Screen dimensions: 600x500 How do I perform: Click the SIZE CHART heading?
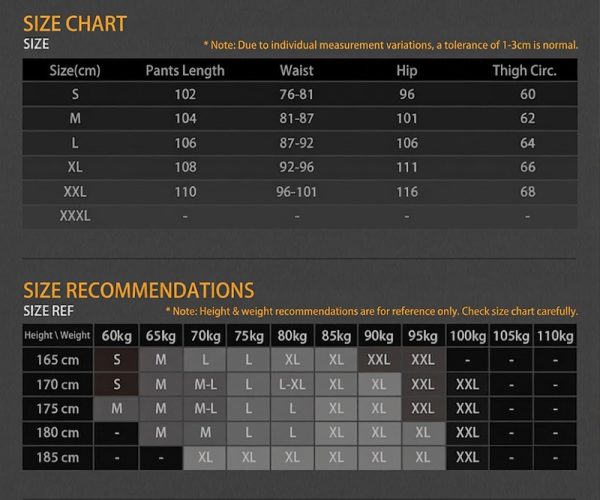pyautogui.click(x=75, y=24)
